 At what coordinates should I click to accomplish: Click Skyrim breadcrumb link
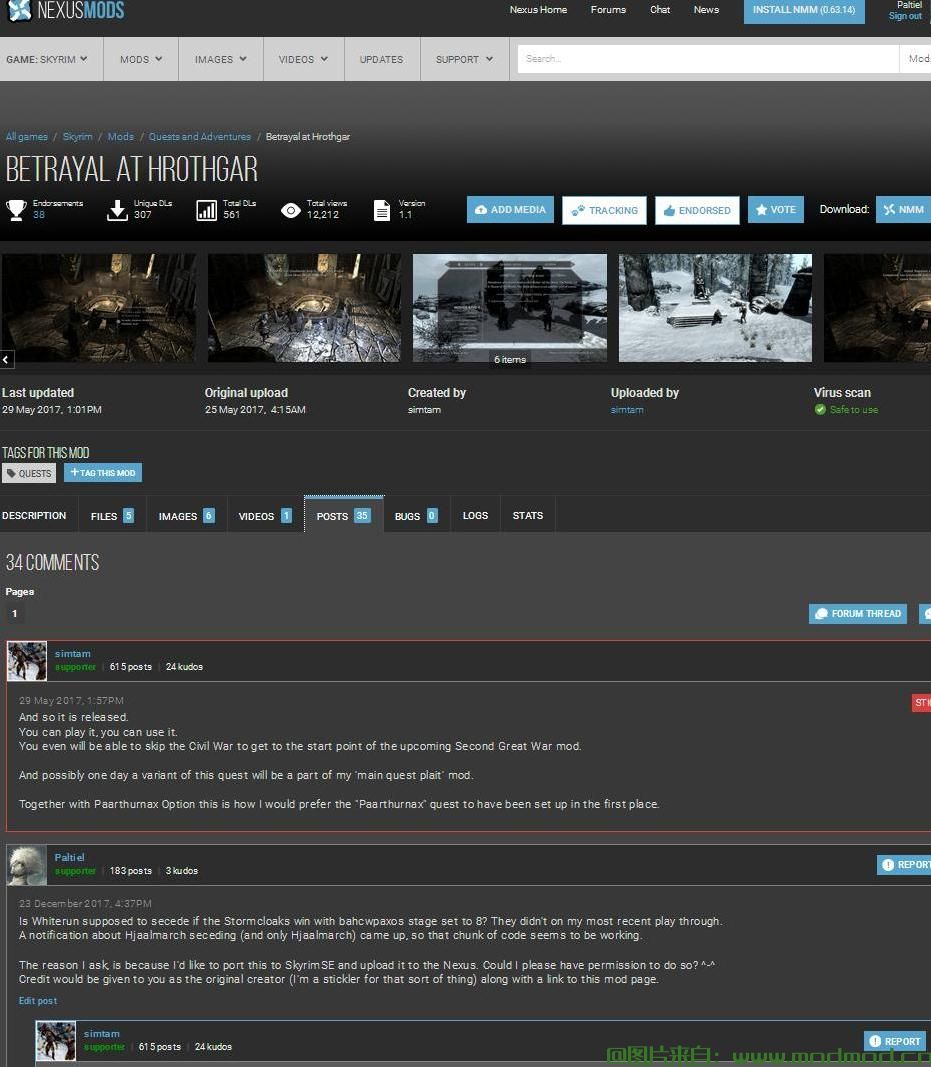coord(78,137)
